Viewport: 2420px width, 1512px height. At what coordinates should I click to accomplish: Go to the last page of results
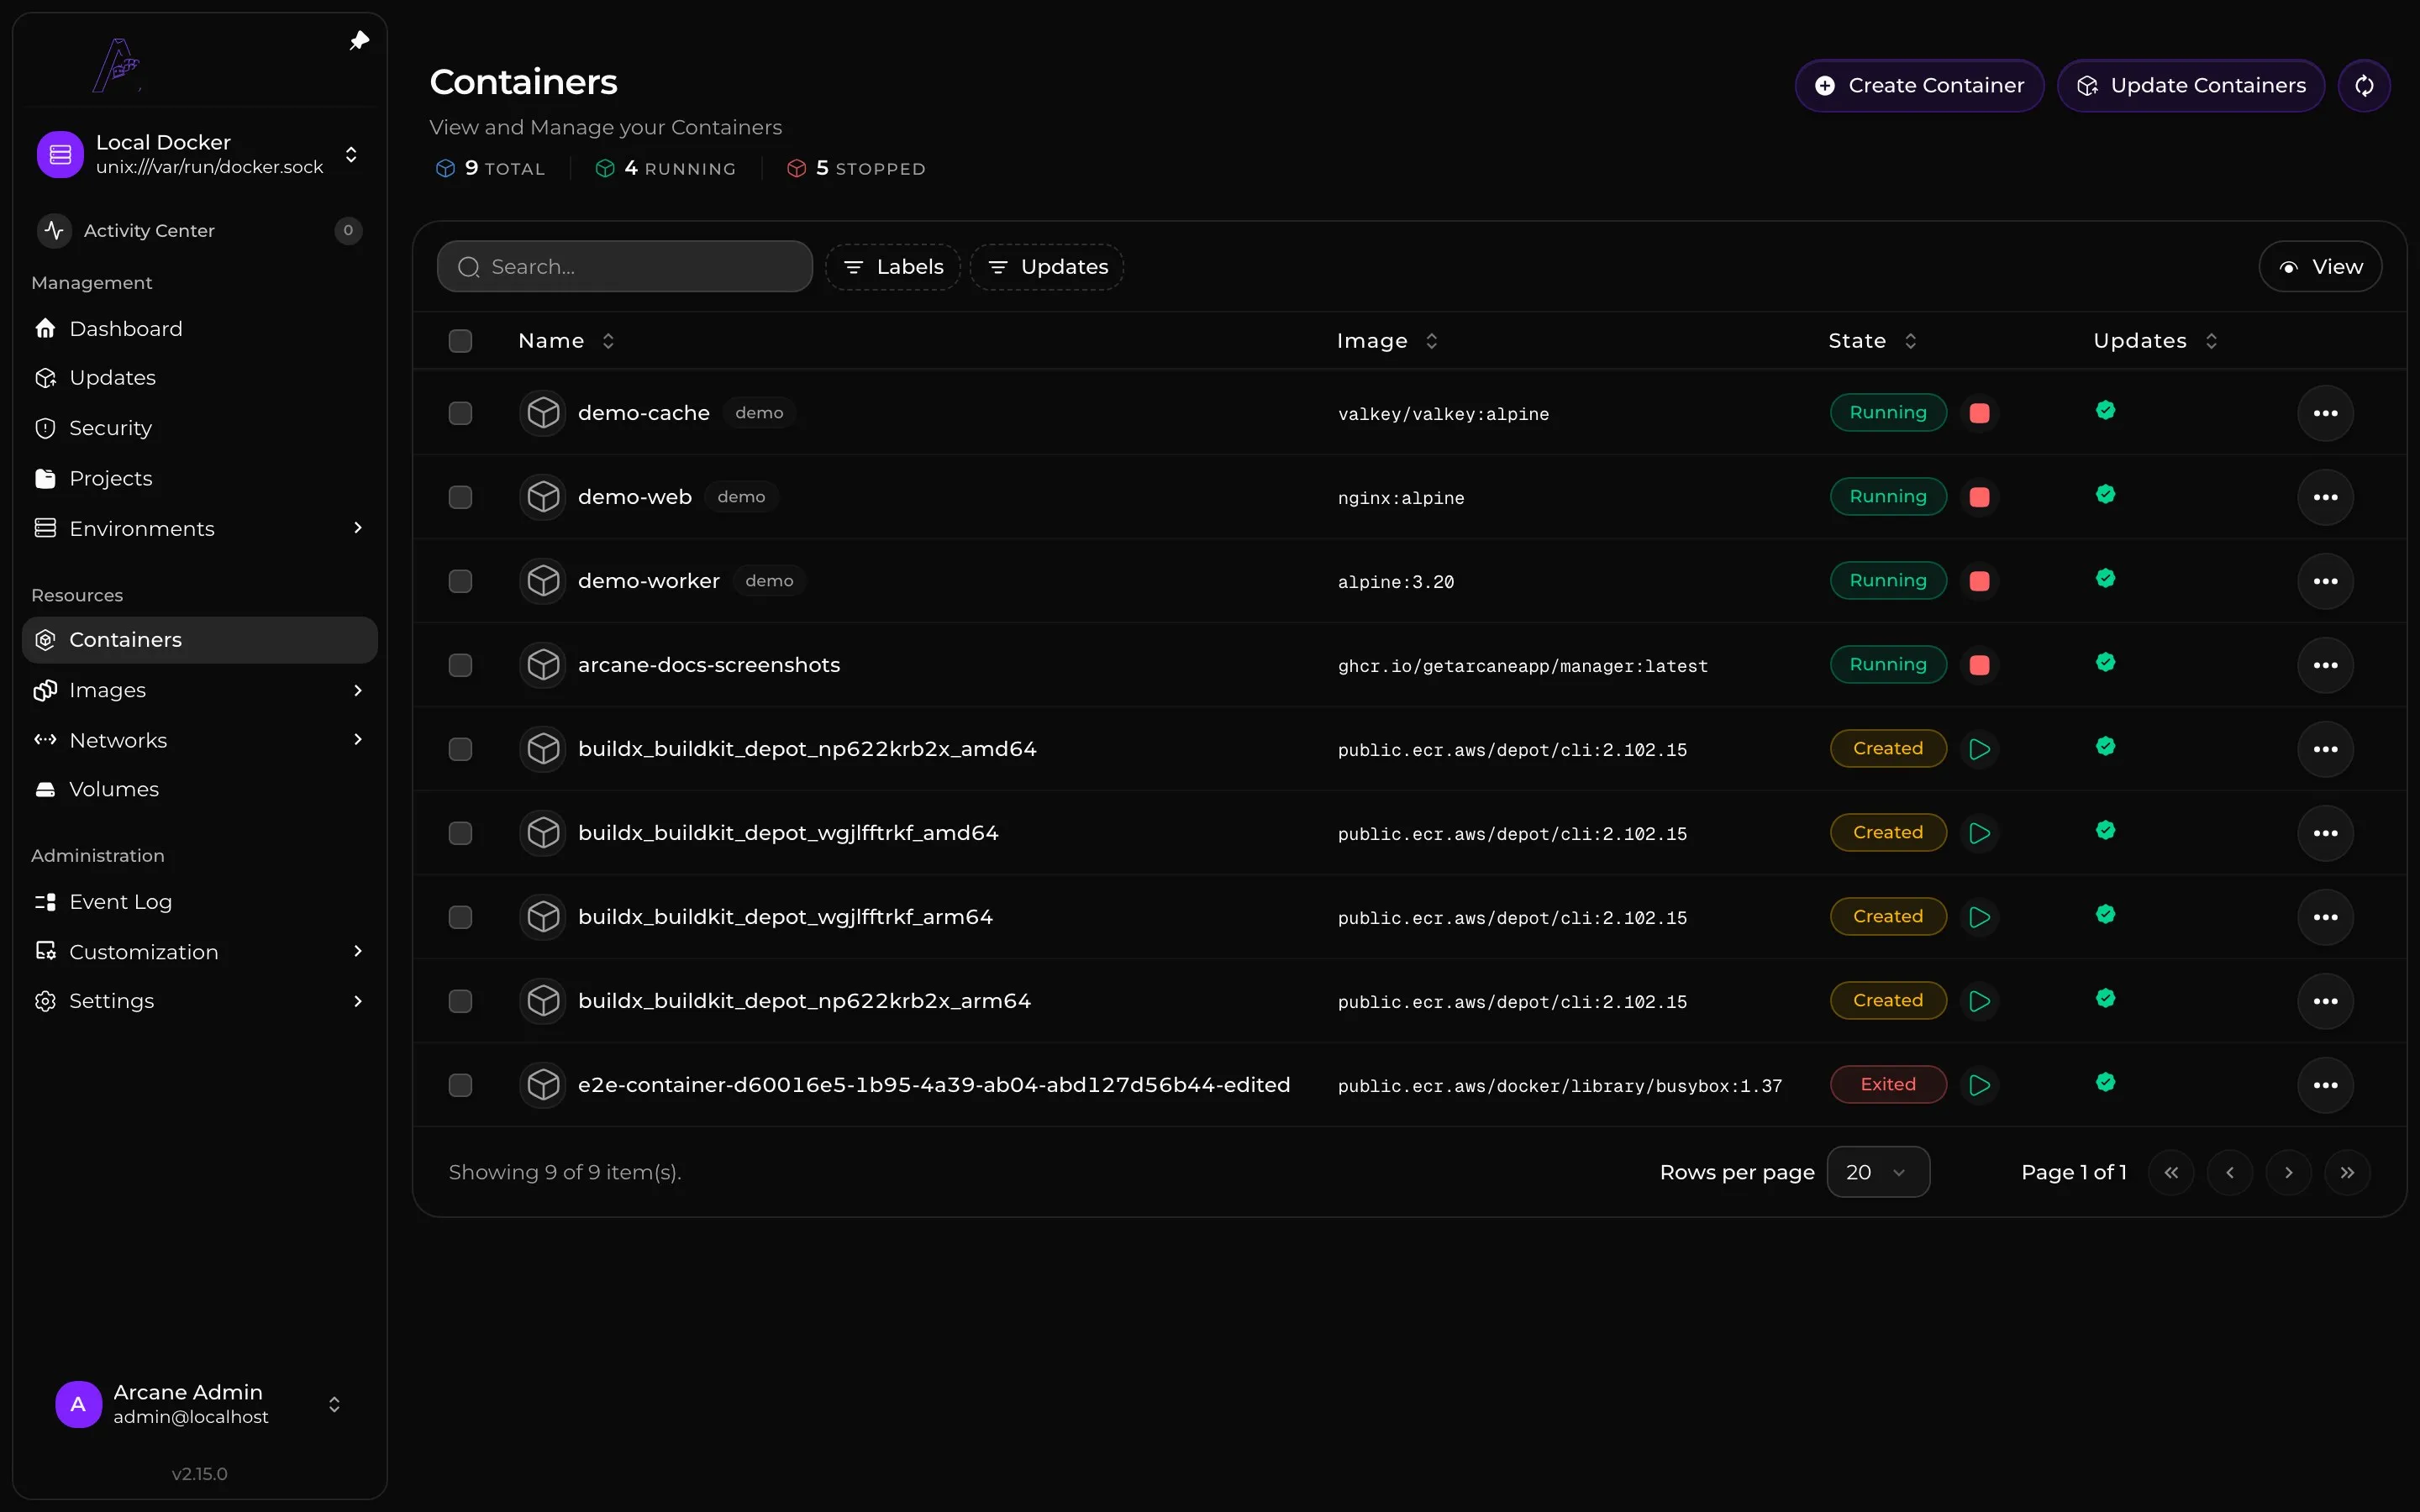2347,1172
